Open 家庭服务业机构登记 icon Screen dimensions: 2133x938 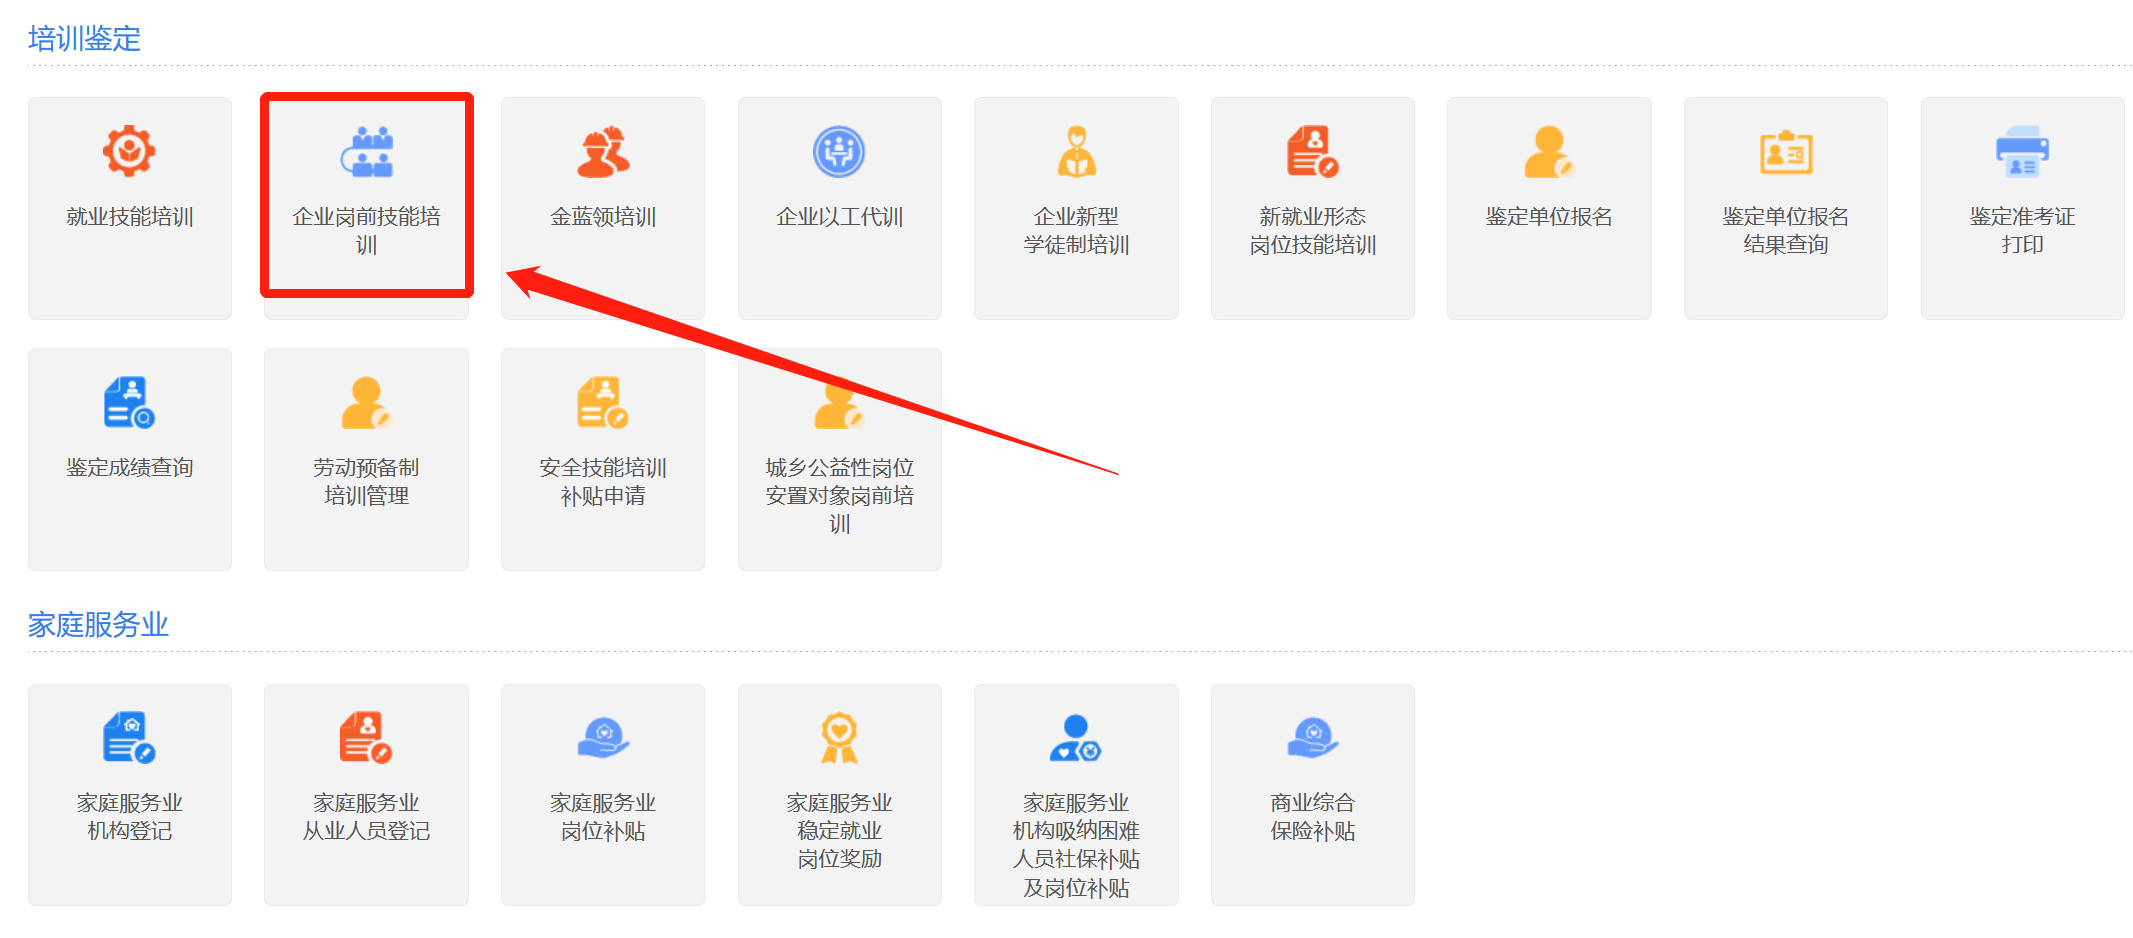pos(129,738)
